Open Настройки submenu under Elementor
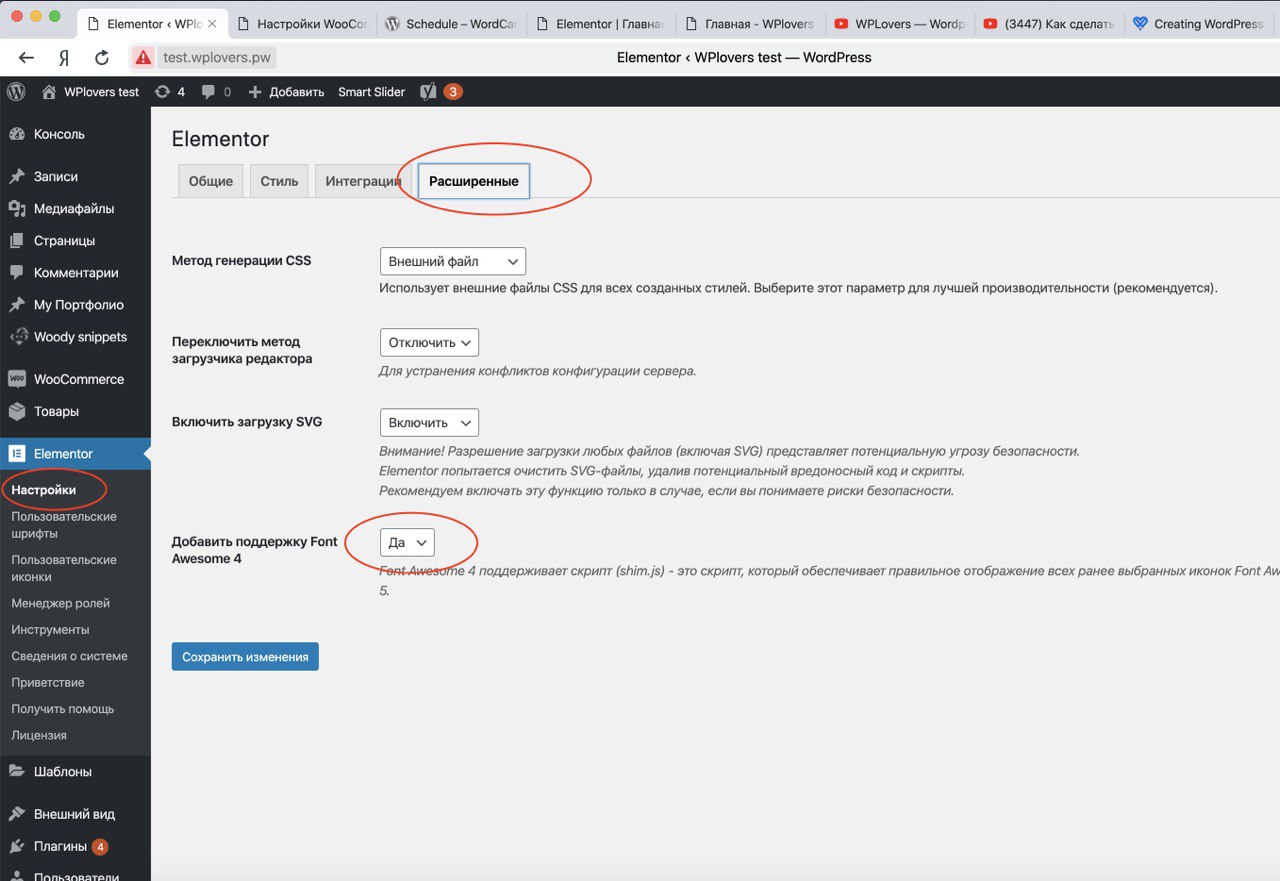 44,490
